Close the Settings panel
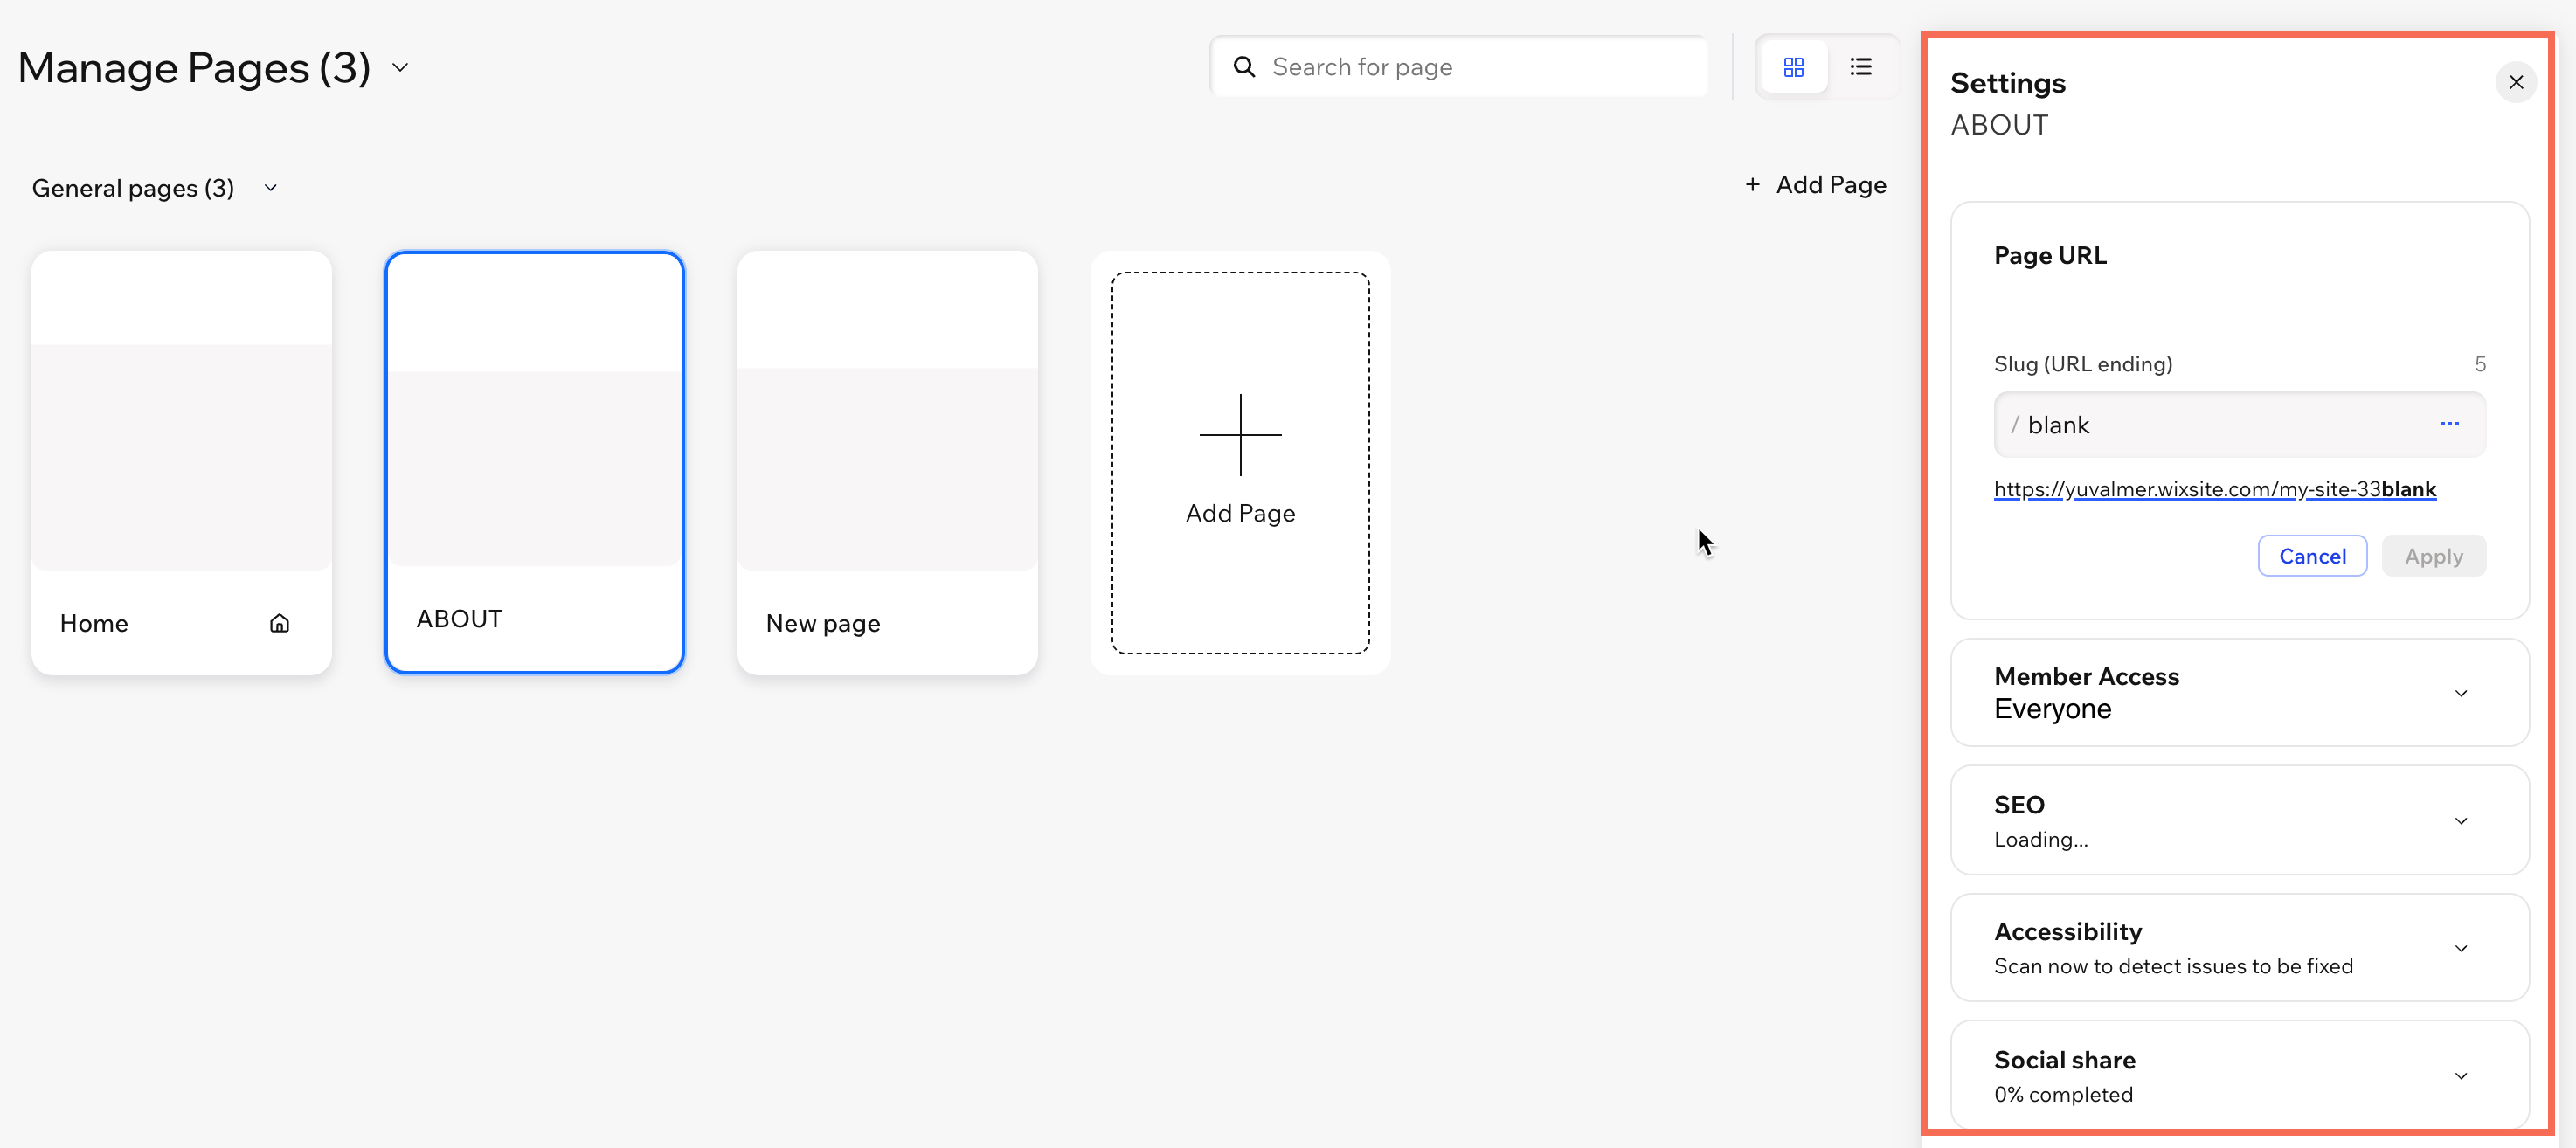The height and width of the screenshot is (1148, 2576). [2515, 82]
